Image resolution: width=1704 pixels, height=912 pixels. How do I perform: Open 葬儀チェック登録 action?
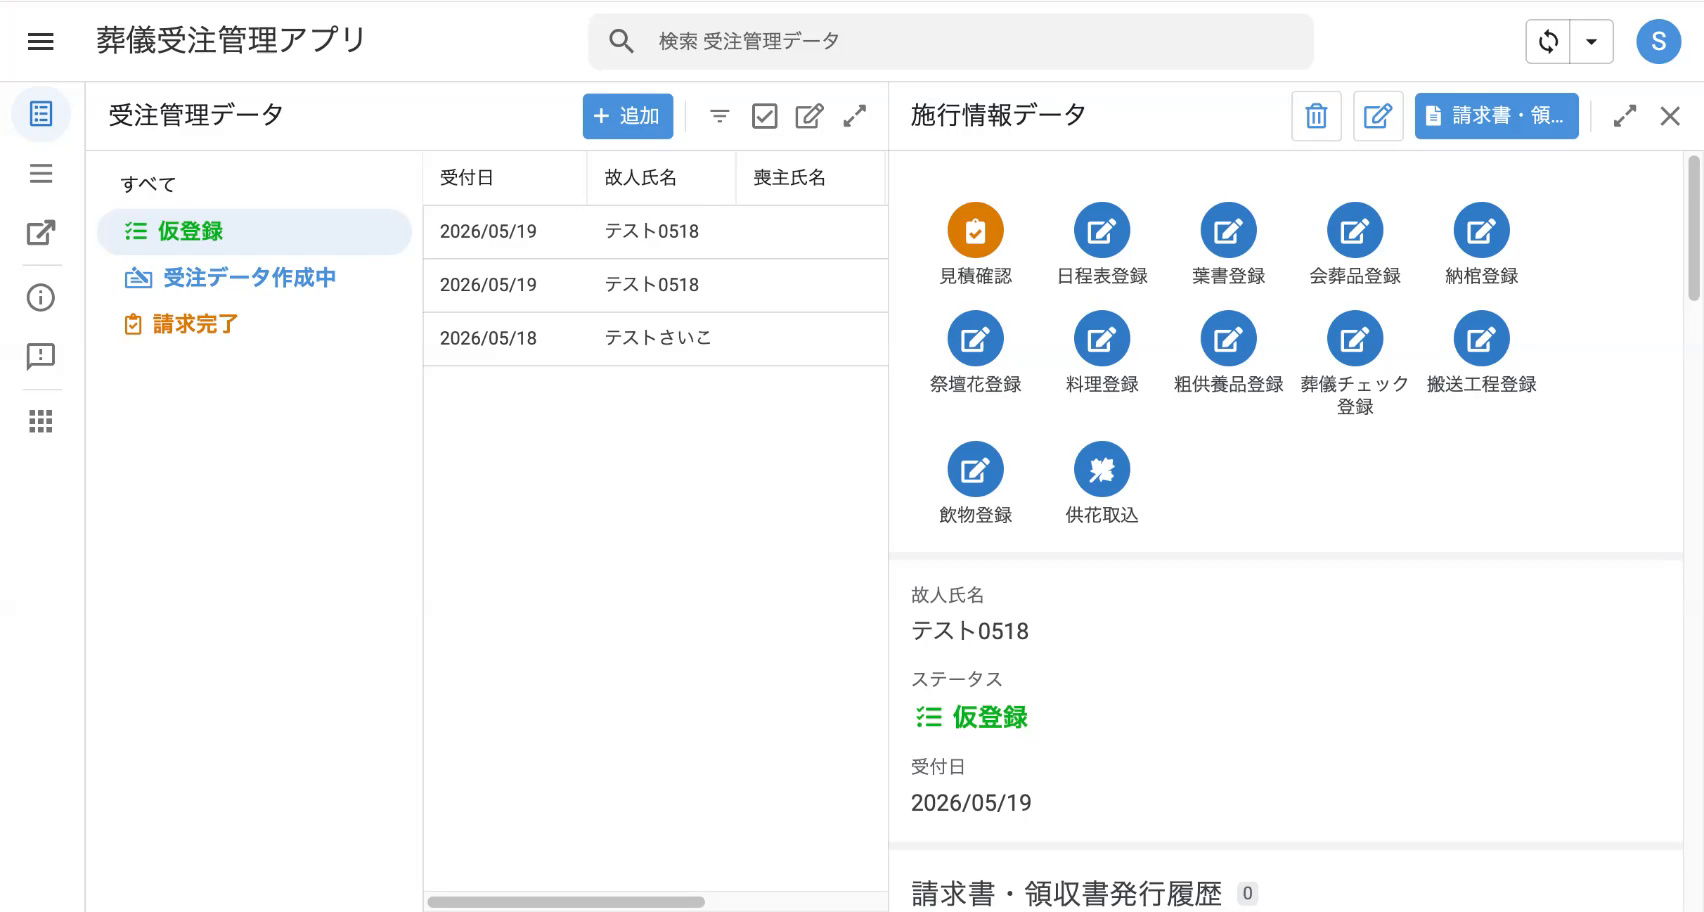[1355, 339]
